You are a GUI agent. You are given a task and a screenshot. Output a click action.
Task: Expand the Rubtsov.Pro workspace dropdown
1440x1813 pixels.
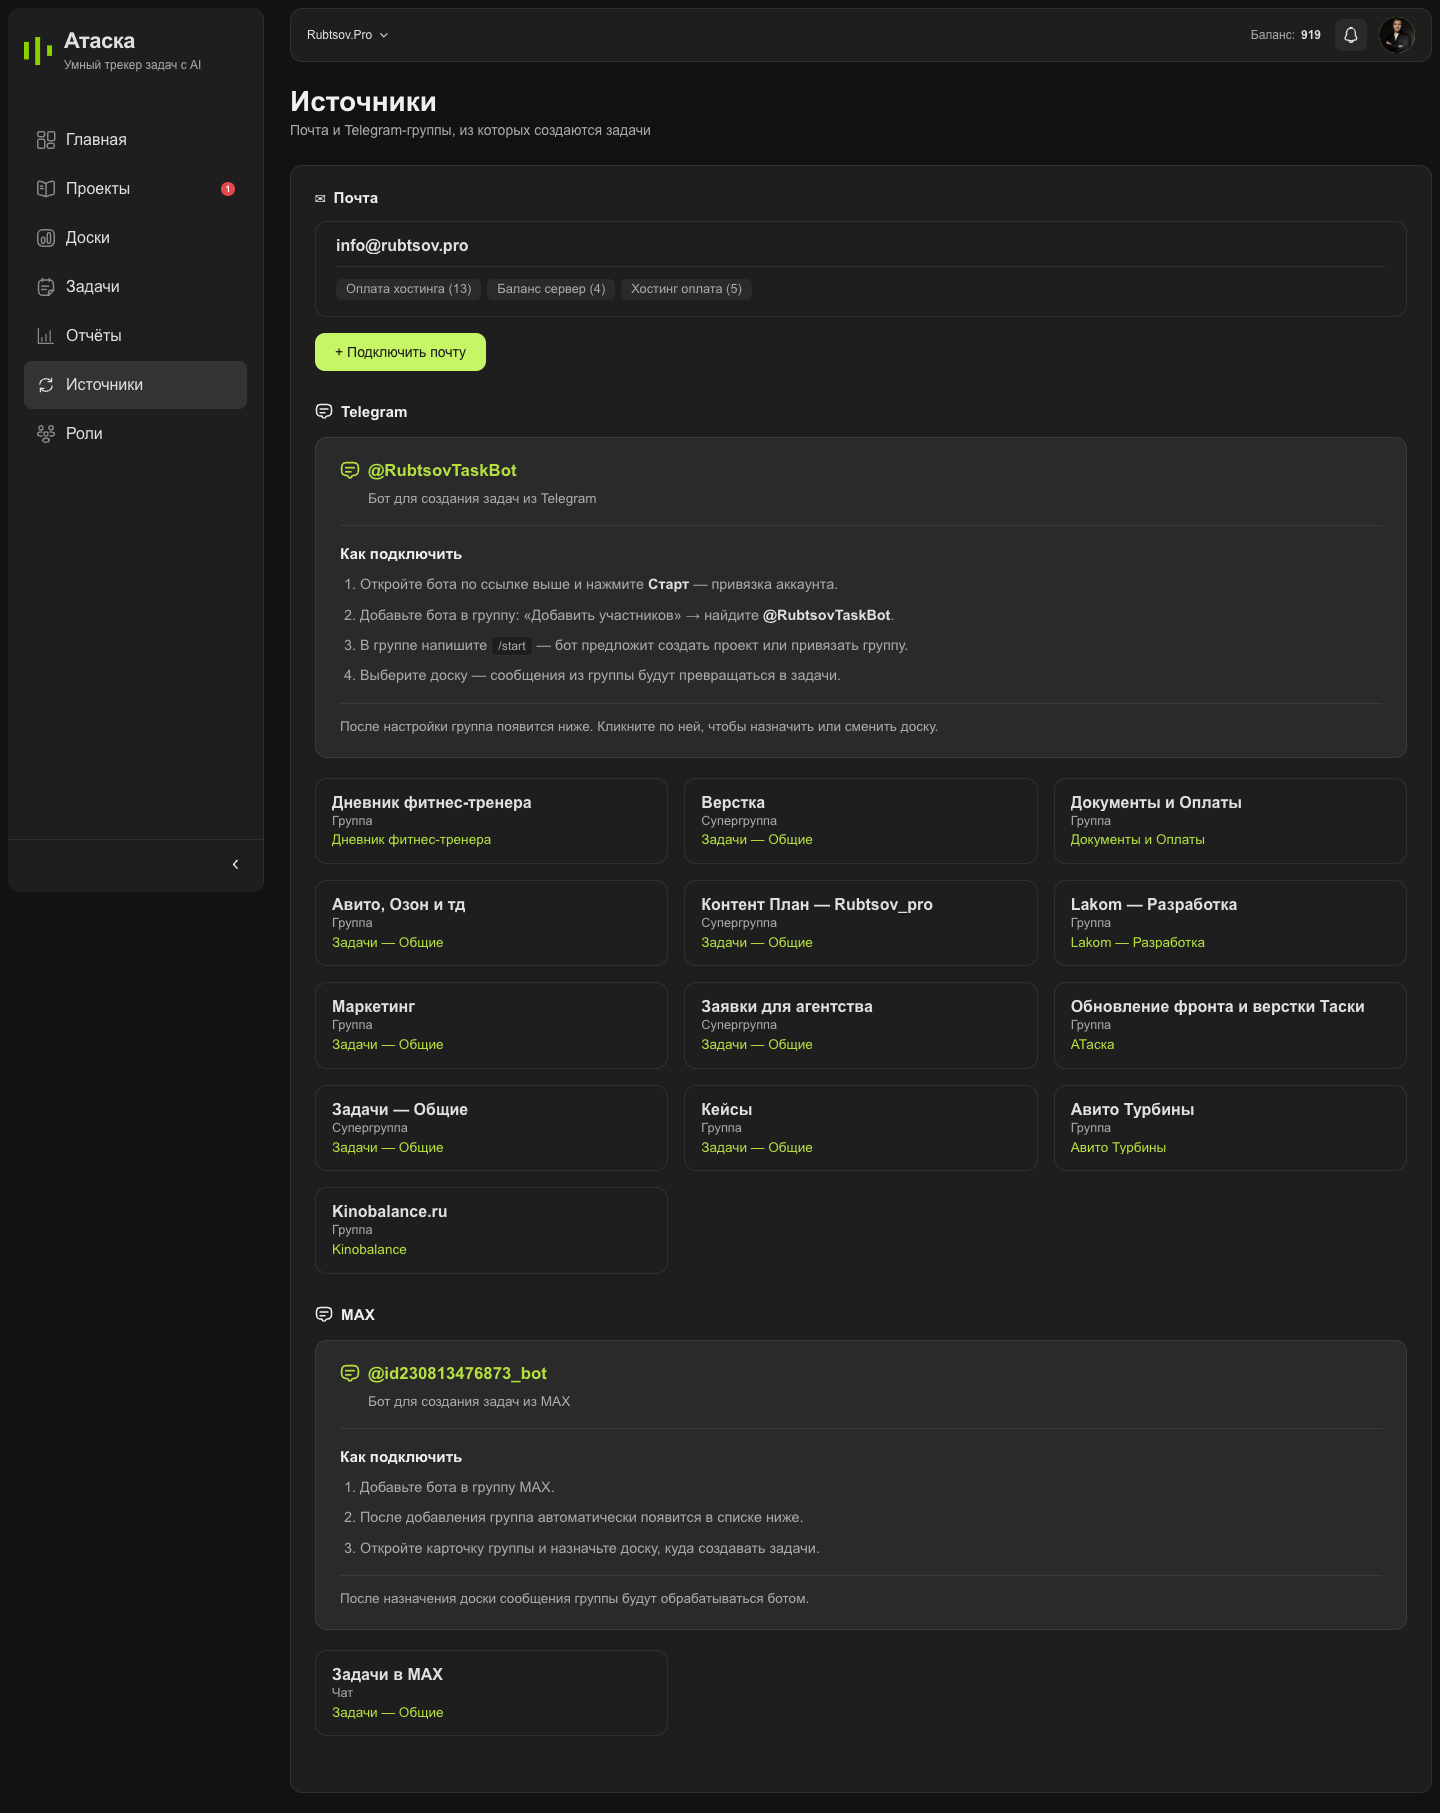[347, 35]
